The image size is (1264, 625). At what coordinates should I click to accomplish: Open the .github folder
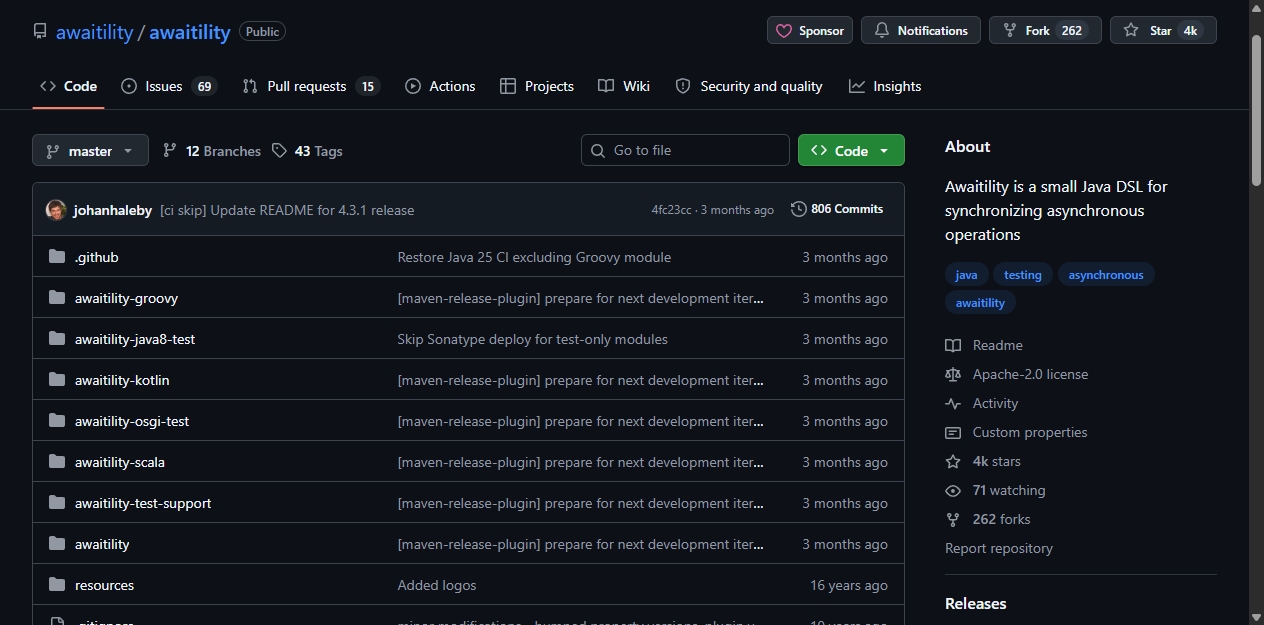point(97,257)
